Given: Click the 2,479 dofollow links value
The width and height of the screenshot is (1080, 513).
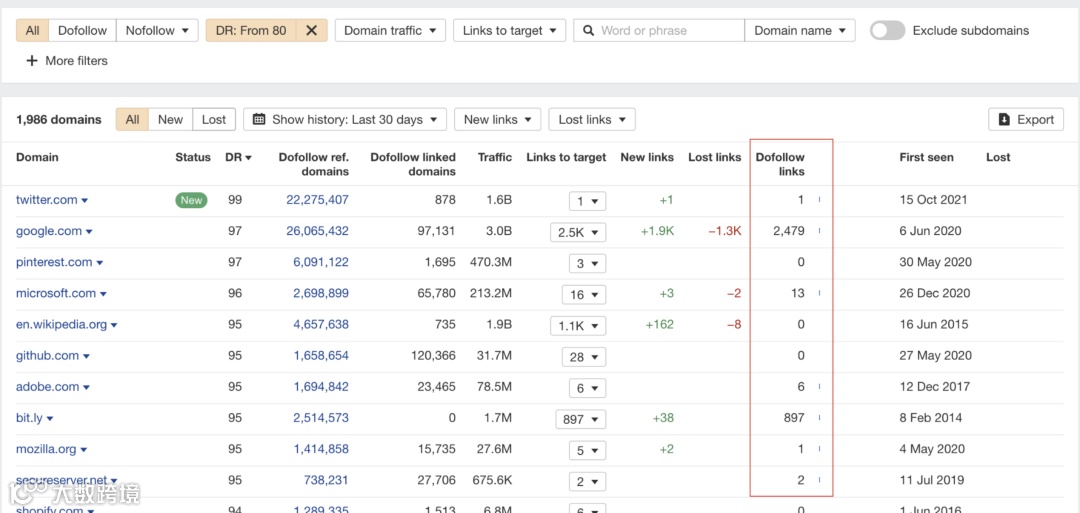Looking at the screenshot, I should point(789,231).
